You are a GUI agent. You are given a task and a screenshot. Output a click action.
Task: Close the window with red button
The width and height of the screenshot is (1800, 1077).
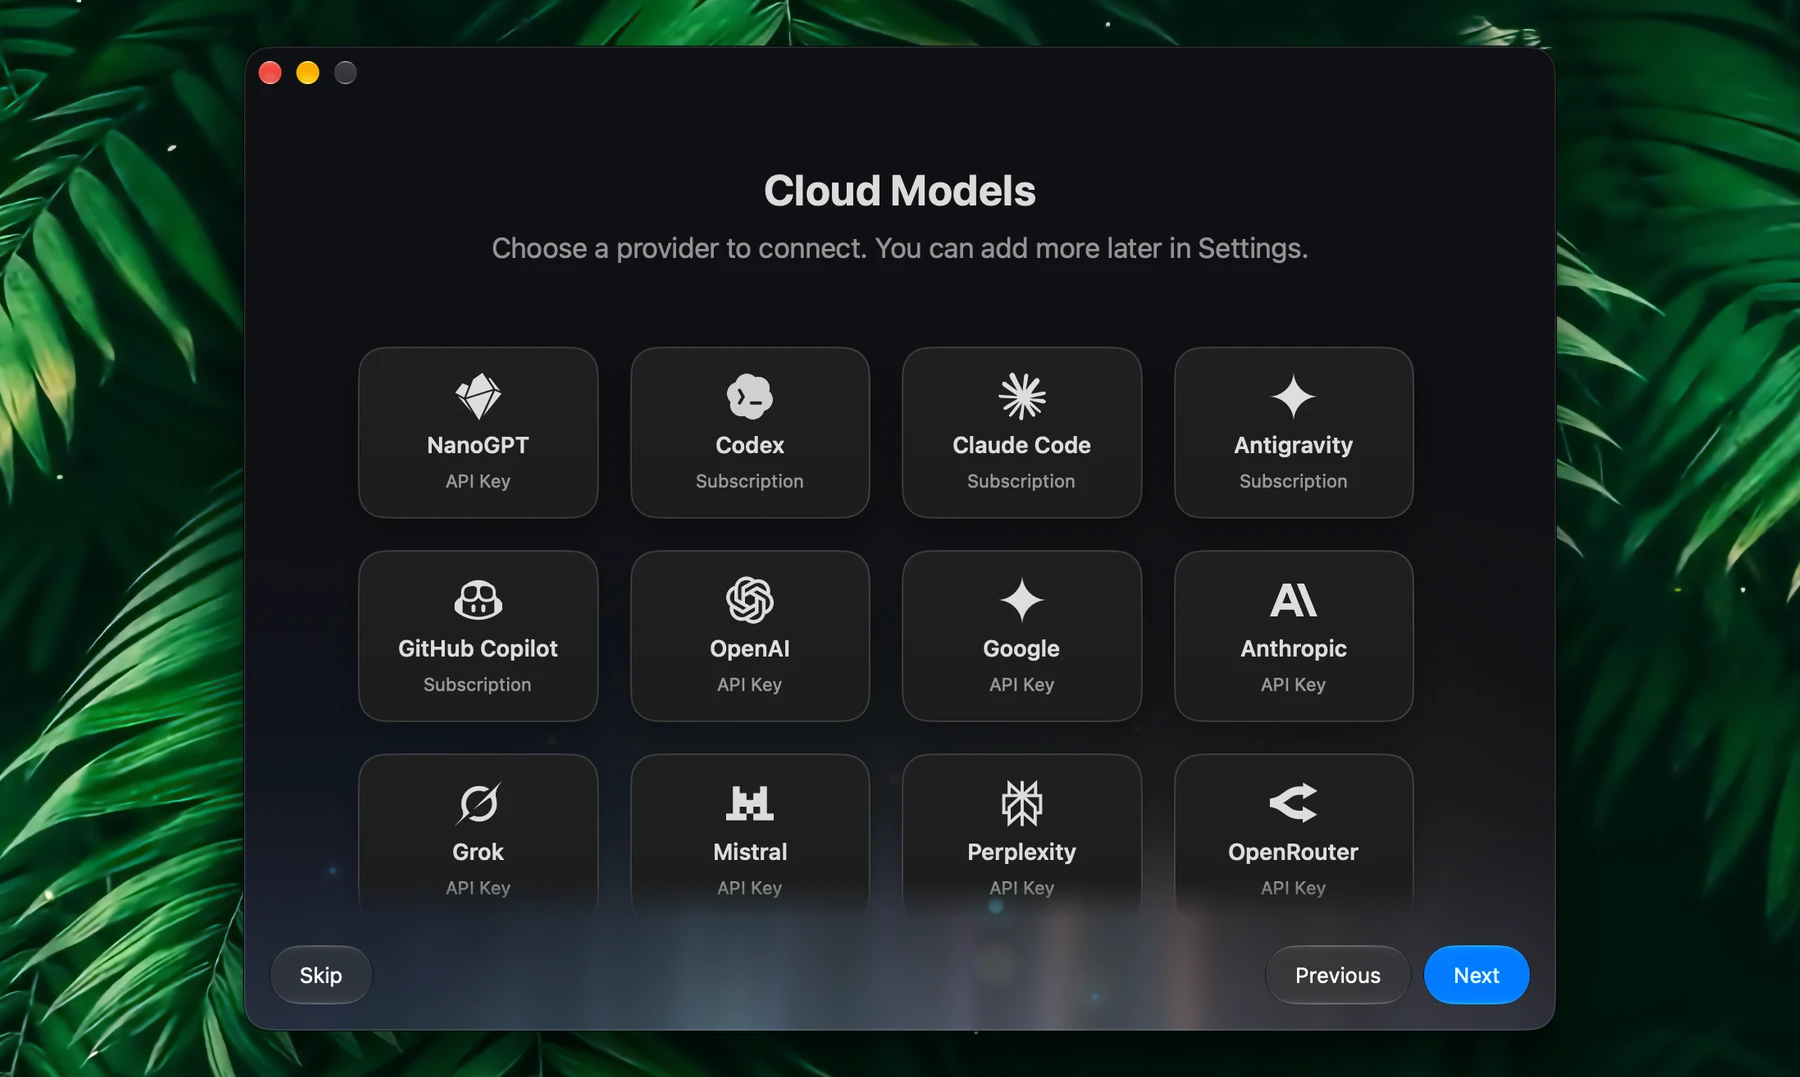coord(270,73)
